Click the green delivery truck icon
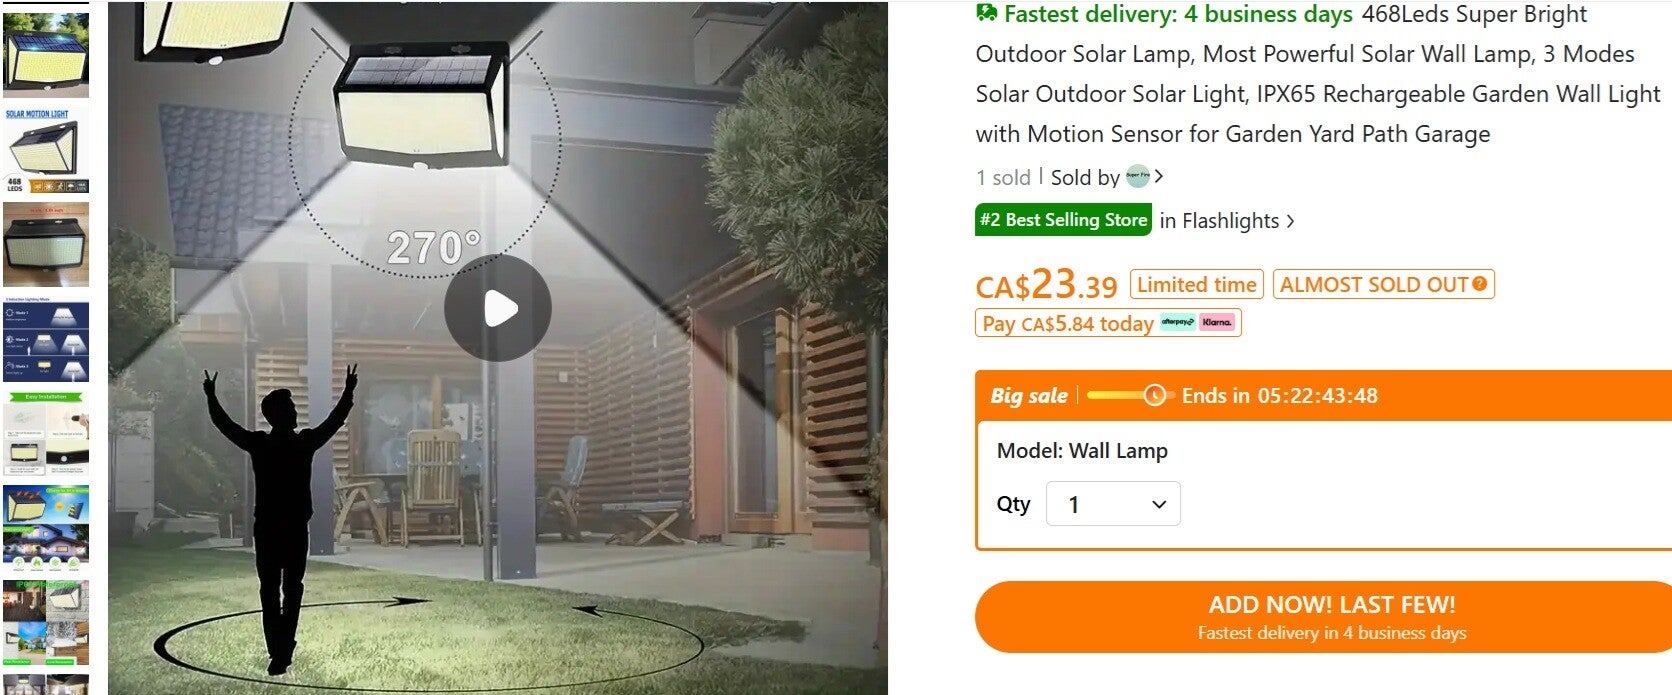The image size is (1672, 695). tap(986, 14)
